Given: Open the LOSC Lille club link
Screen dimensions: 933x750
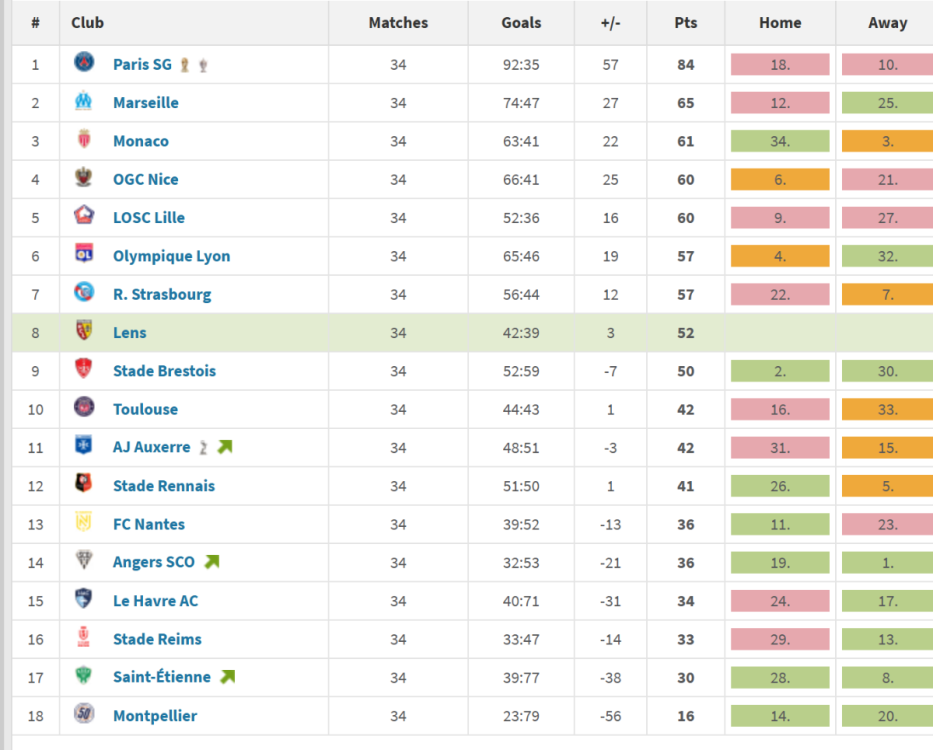Looking at the screenshot, I should 148,217.
